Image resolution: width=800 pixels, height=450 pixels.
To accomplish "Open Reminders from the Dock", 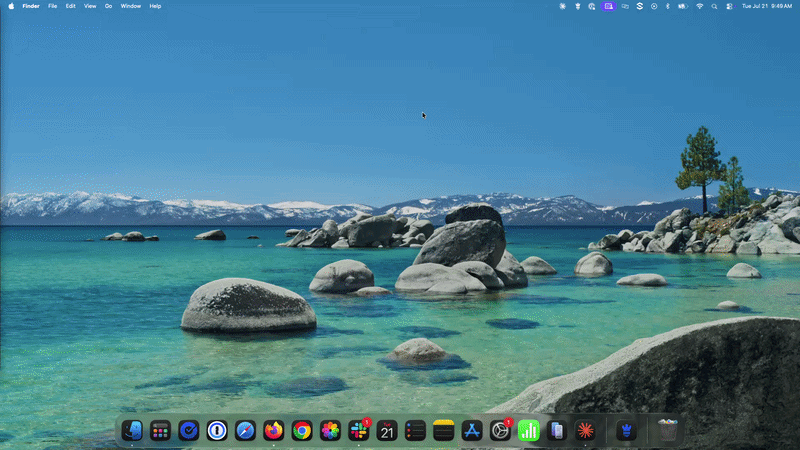I will (415, 431).
